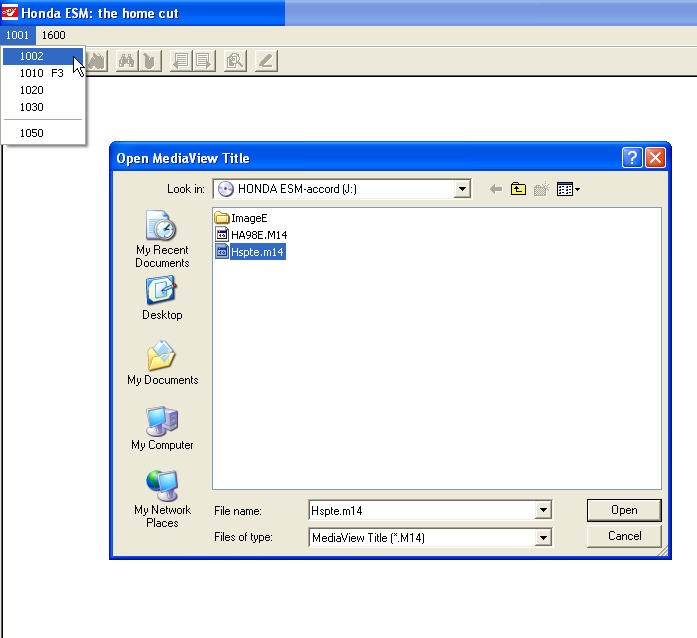697x638 pixels.
Task: Close the Open MediaView Title dialog
Action: click(655, 157)
